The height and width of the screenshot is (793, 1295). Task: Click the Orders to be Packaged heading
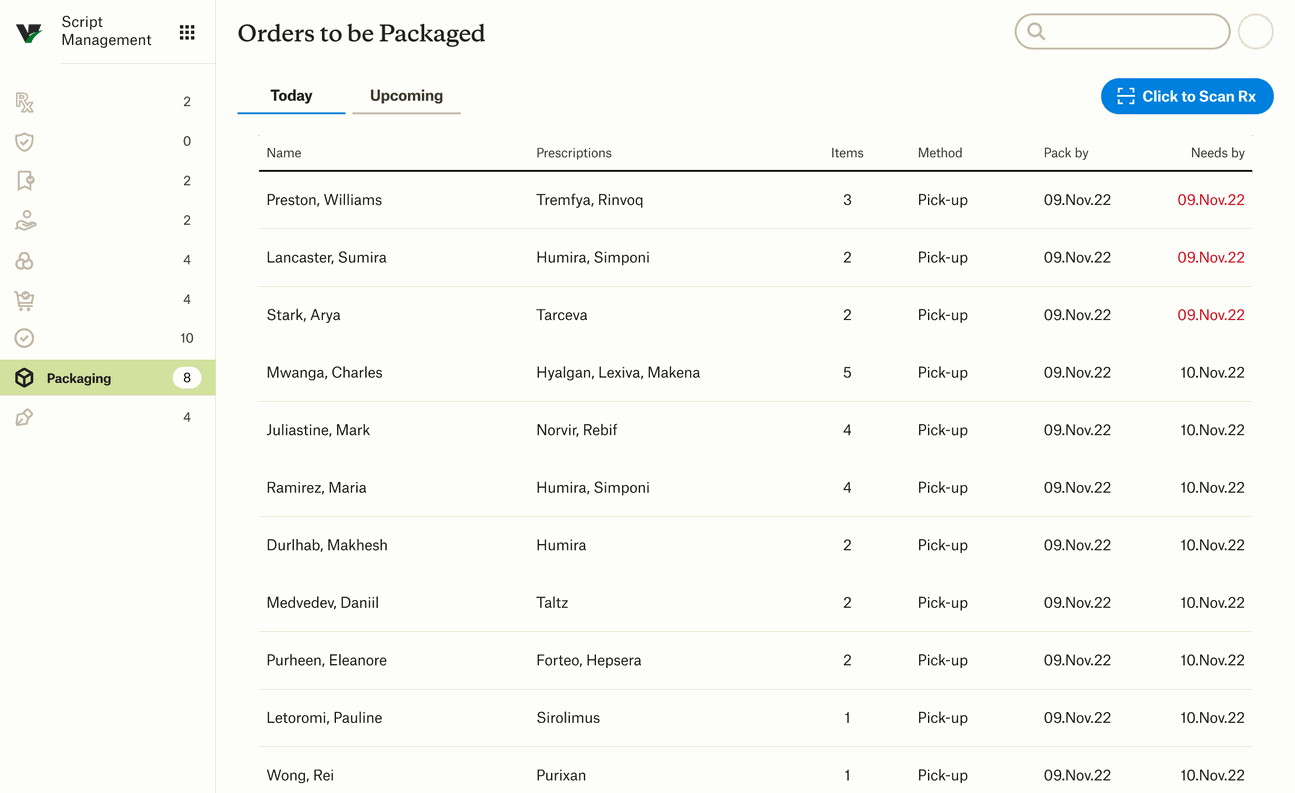click(x=361, y=33)
